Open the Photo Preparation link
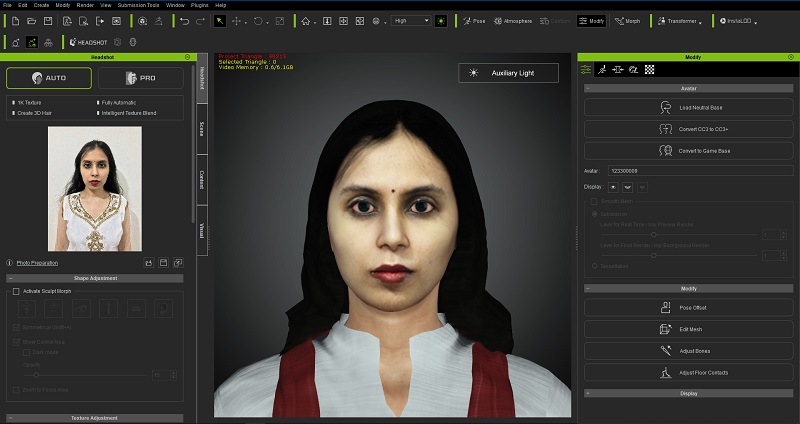The height and width of the screenshot is (424, 800). coord(37,263)
